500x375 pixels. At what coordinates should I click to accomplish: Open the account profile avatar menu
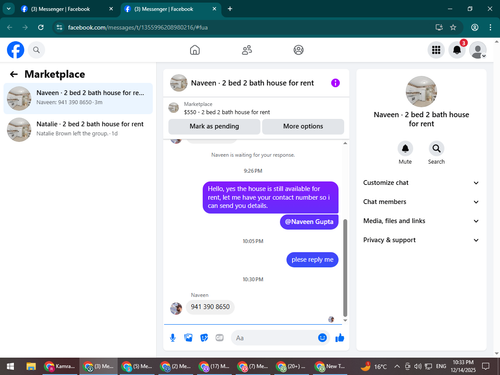click(478, 50)
